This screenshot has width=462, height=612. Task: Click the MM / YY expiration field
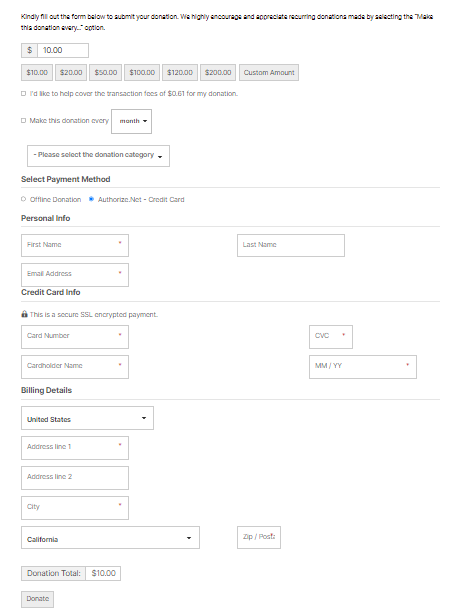coord(363,367)
